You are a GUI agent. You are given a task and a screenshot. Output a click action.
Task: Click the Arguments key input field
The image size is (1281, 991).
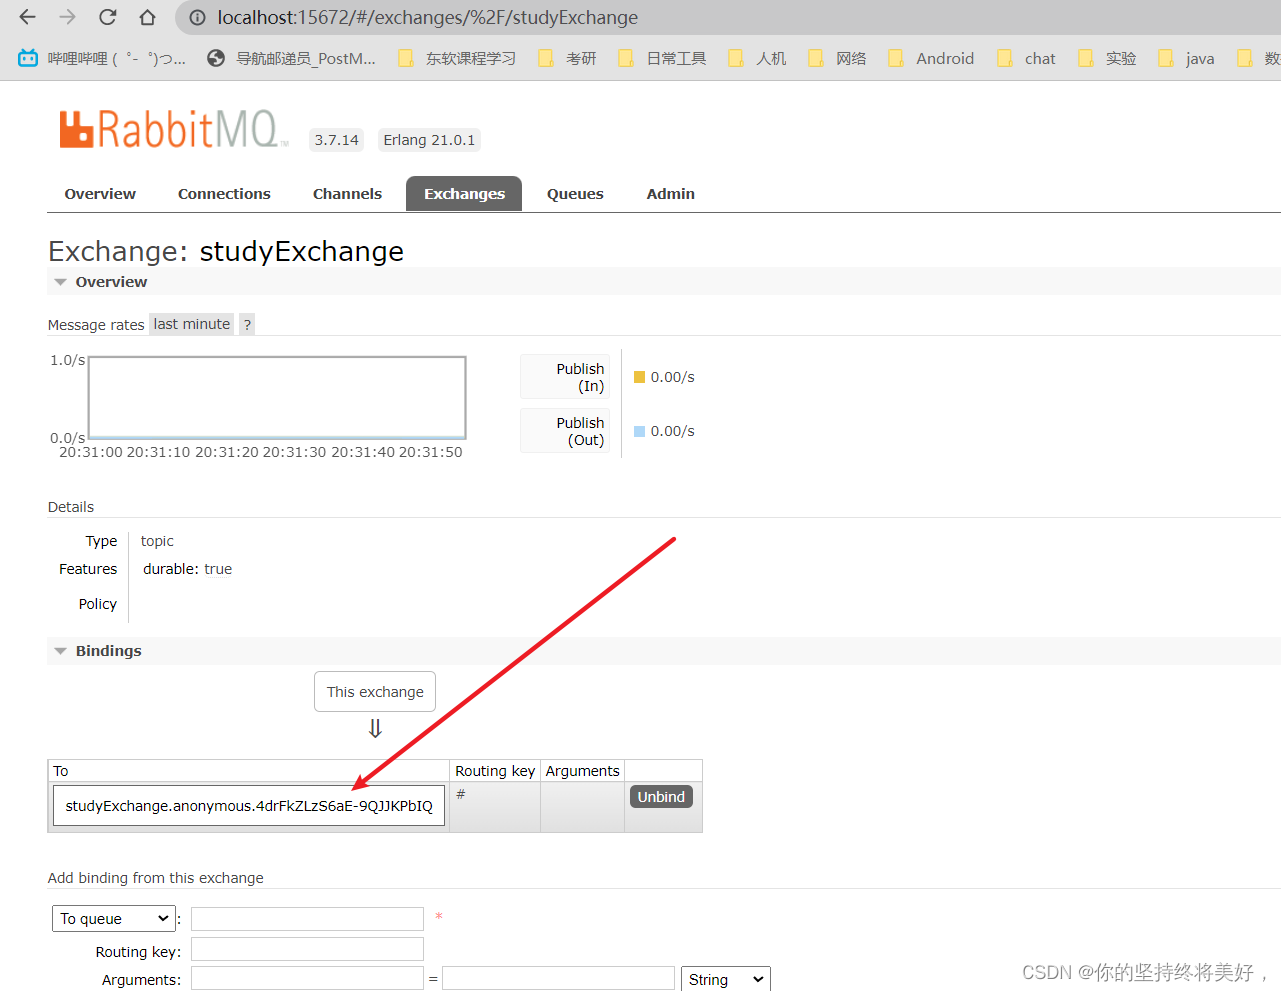coord(307,978)
